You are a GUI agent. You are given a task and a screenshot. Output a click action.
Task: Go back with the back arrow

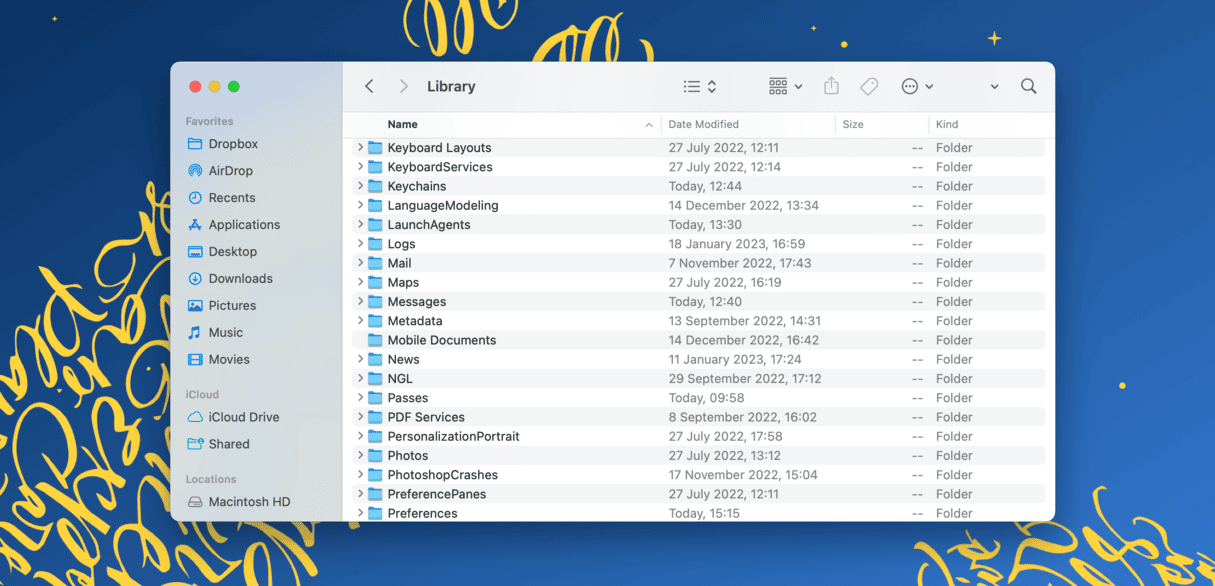pyautogui.click(x=369, y=87)
